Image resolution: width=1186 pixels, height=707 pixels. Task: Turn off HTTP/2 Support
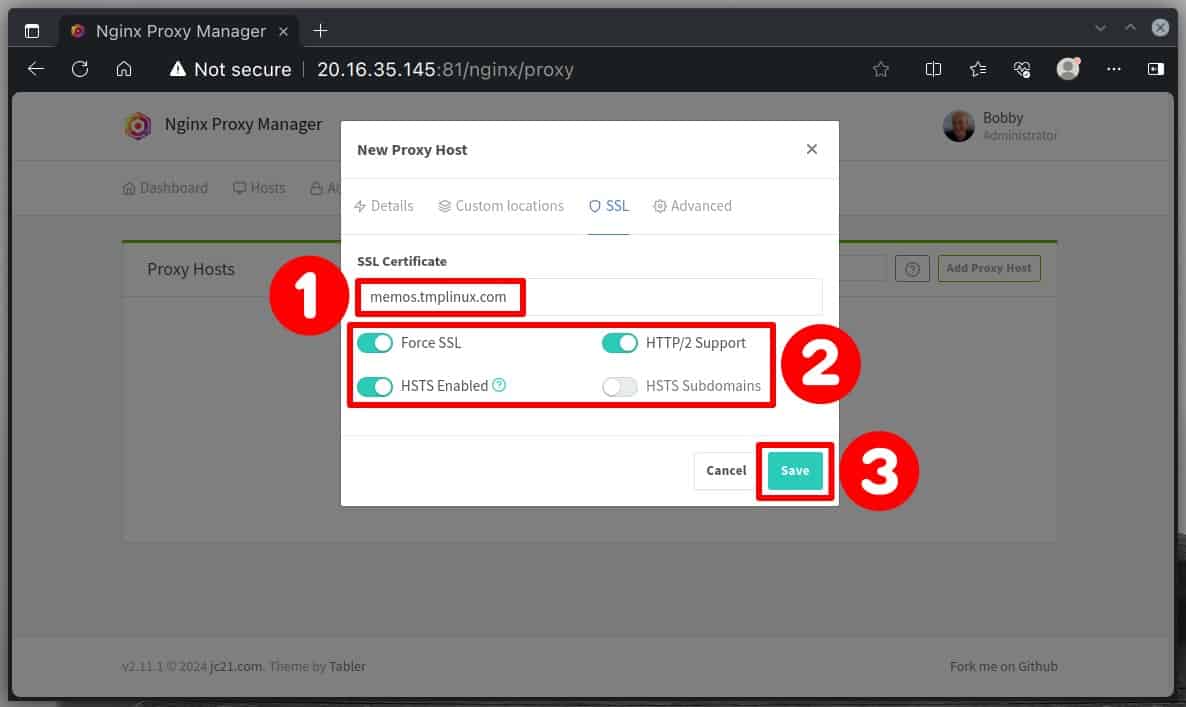tap(620, 342)
